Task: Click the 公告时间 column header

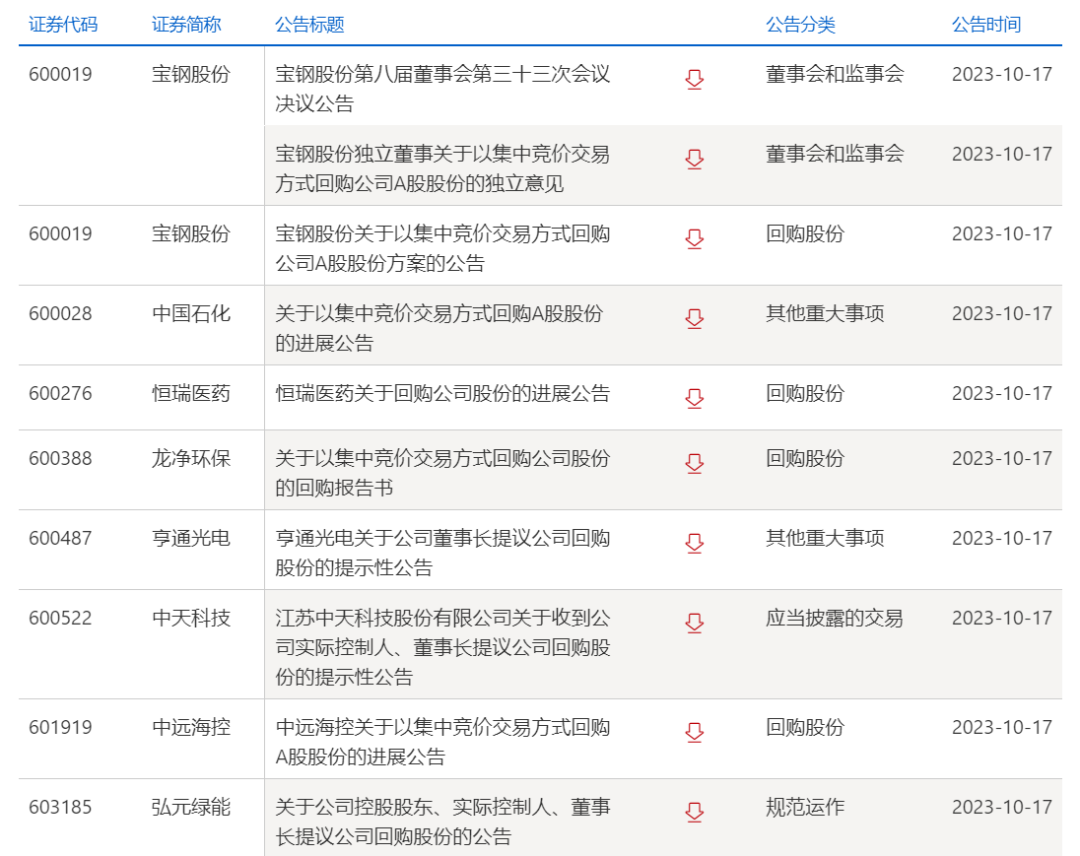Action: coord(986,25)
